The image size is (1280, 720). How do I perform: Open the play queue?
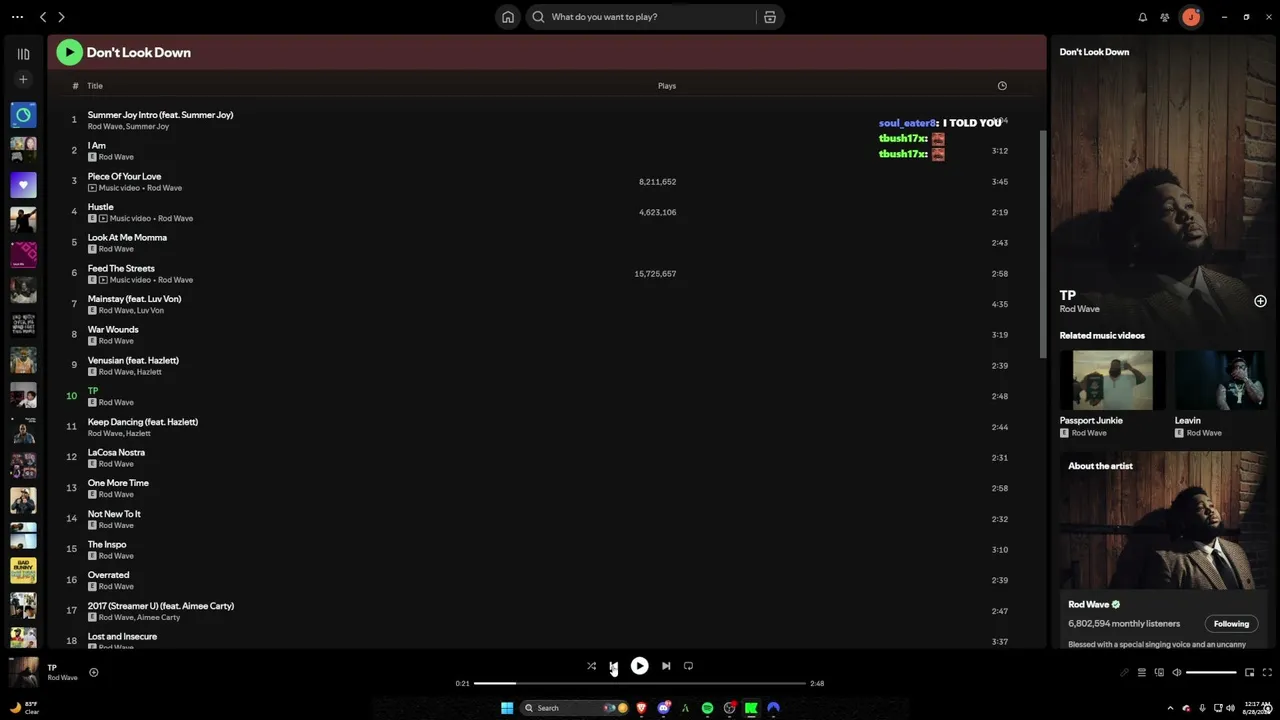click(x=1141, y=673)
